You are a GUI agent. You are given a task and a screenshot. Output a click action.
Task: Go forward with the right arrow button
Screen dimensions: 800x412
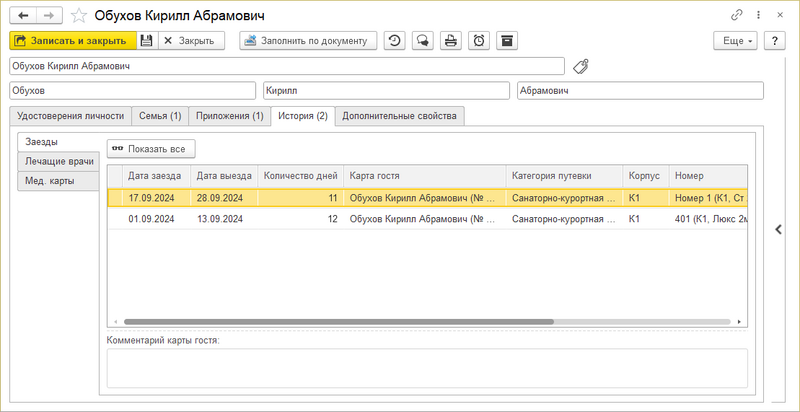(x=50, y=15)
